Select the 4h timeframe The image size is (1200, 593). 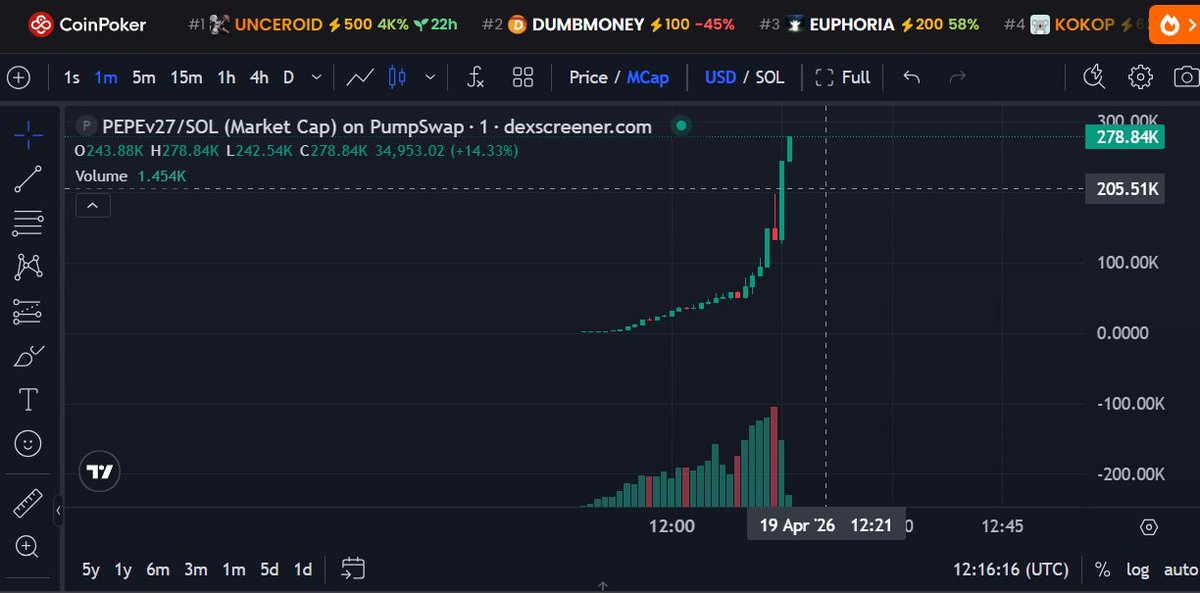259,77
